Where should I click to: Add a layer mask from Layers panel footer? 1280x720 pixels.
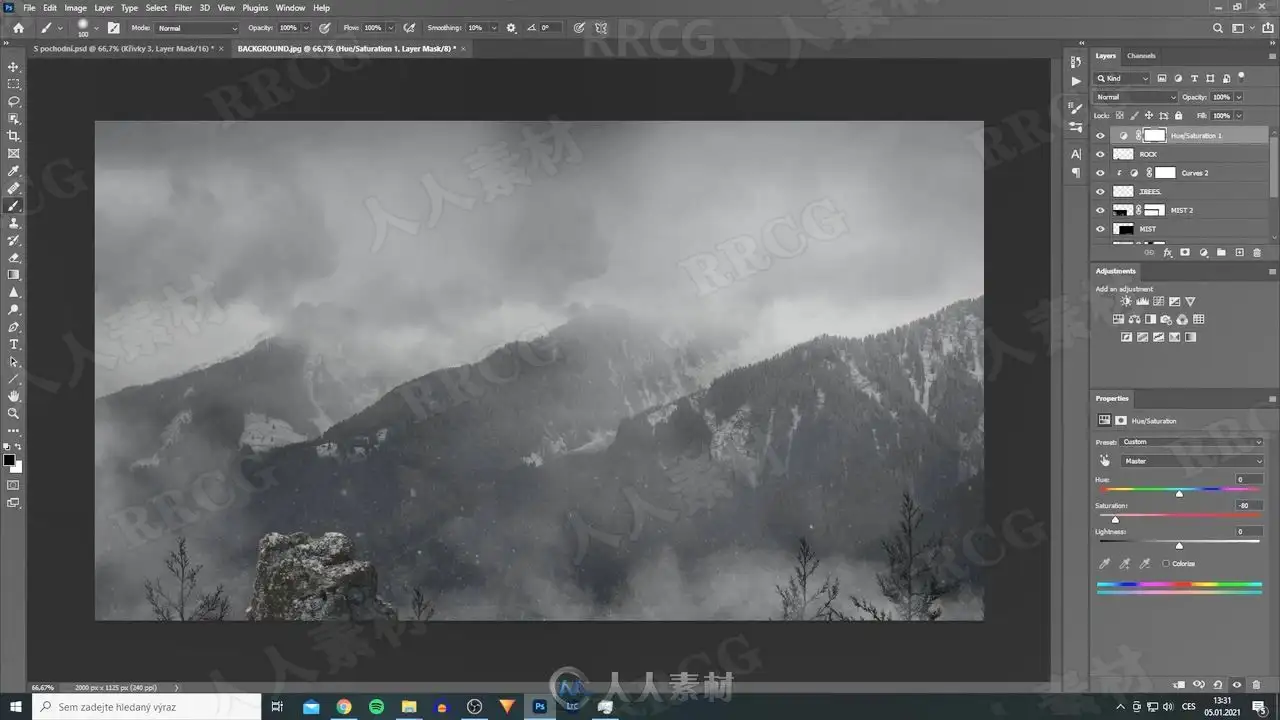tap(1185, 253)
